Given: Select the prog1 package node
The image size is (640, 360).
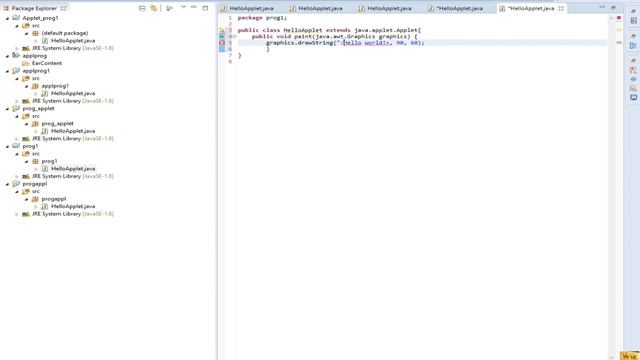Looking at the screenshot, I should point(49,161).
